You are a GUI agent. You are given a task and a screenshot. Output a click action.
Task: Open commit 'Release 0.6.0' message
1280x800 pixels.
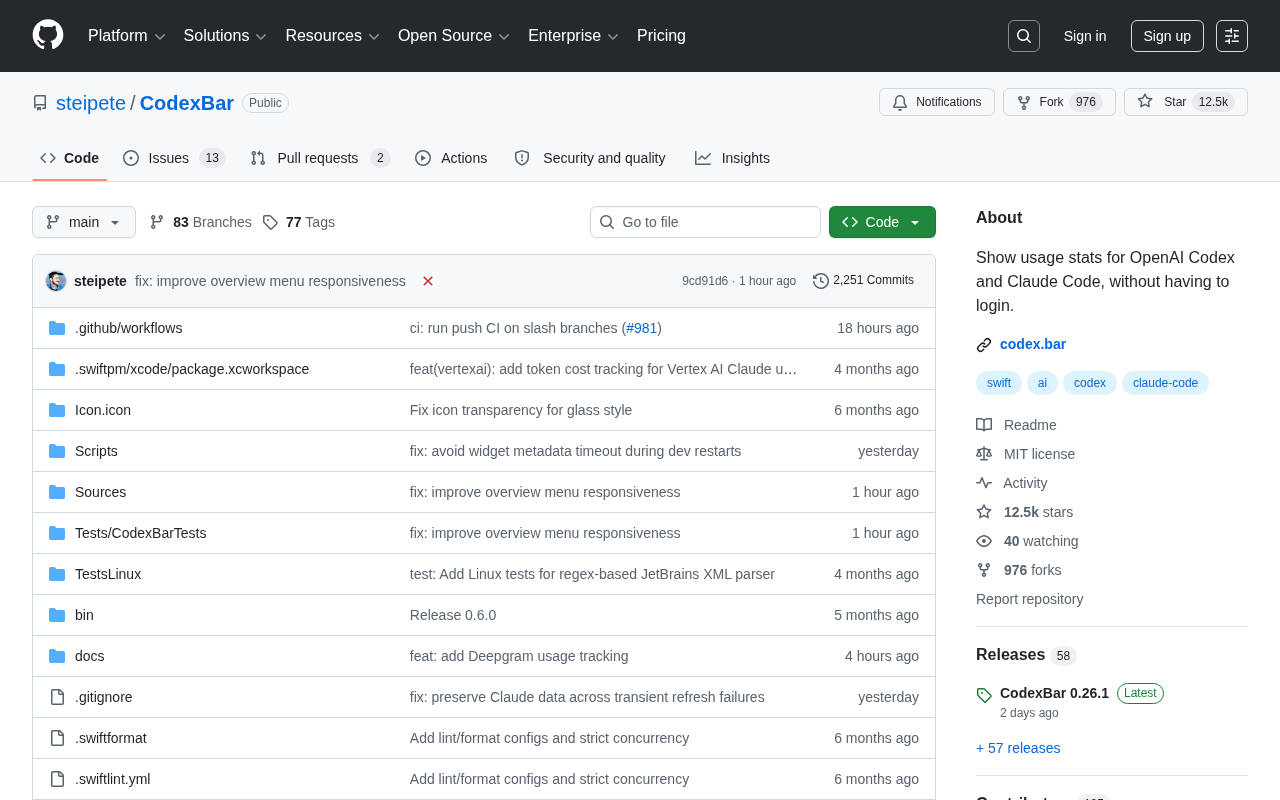(x=453, y=615)
